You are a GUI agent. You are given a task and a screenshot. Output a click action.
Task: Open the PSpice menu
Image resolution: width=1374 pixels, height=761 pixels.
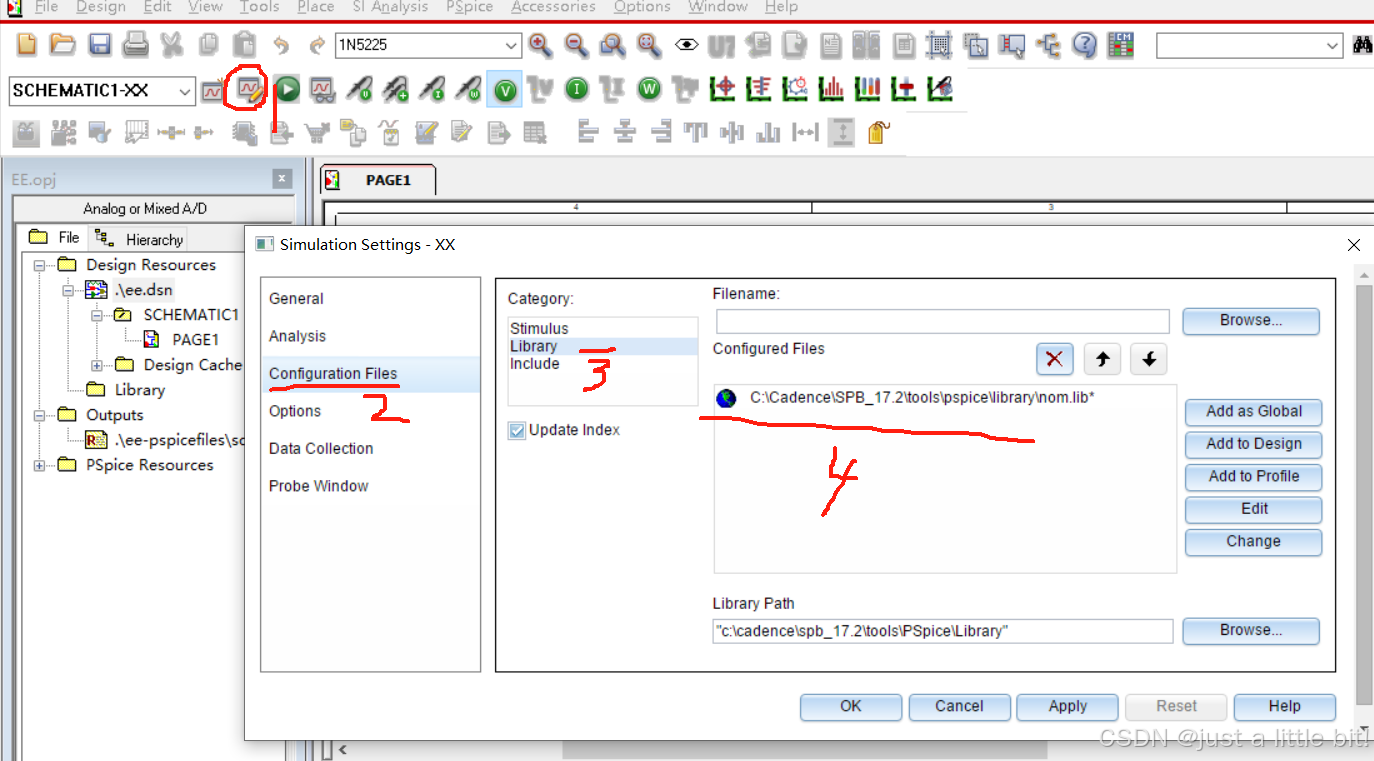[x=468, y=8]
